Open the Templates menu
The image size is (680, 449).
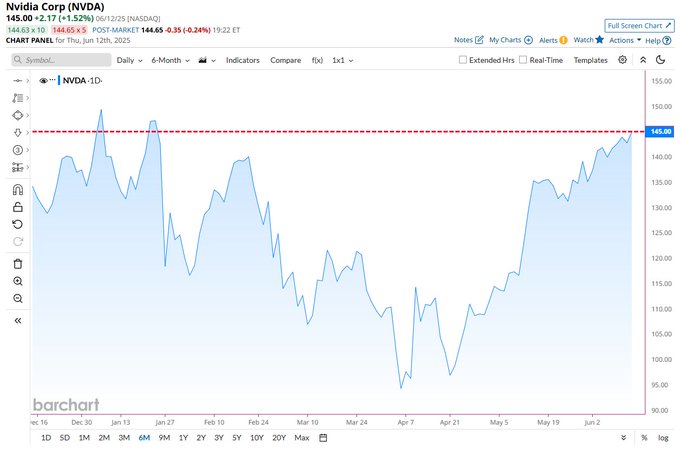tap(590, 60)
